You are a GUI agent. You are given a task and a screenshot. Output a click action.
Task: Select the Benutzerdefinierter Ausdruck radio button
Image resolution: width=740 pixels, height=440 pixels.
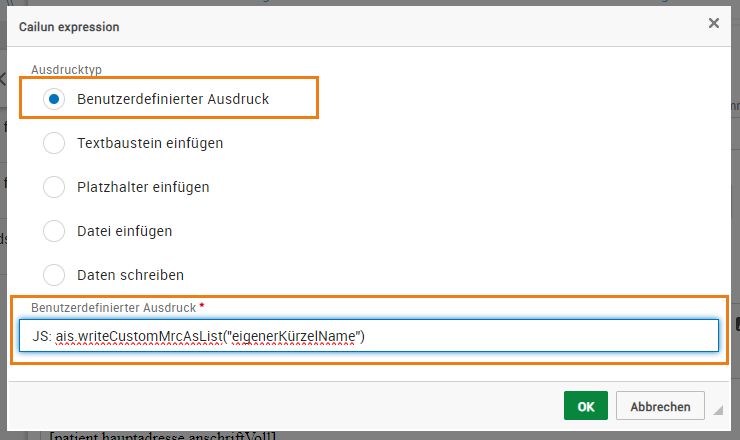[54, 99]
